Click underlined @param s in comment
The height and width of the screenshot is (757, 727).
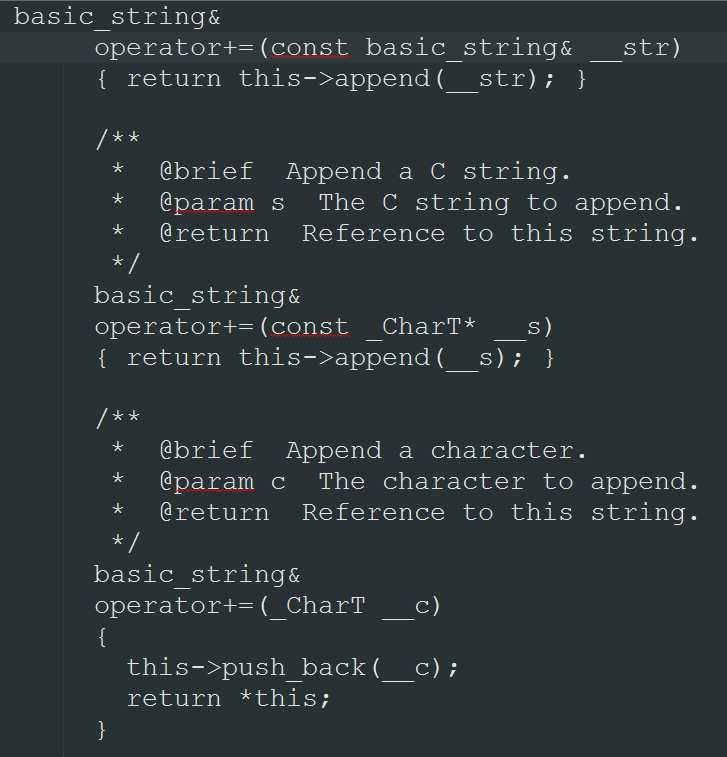point(223,203)
